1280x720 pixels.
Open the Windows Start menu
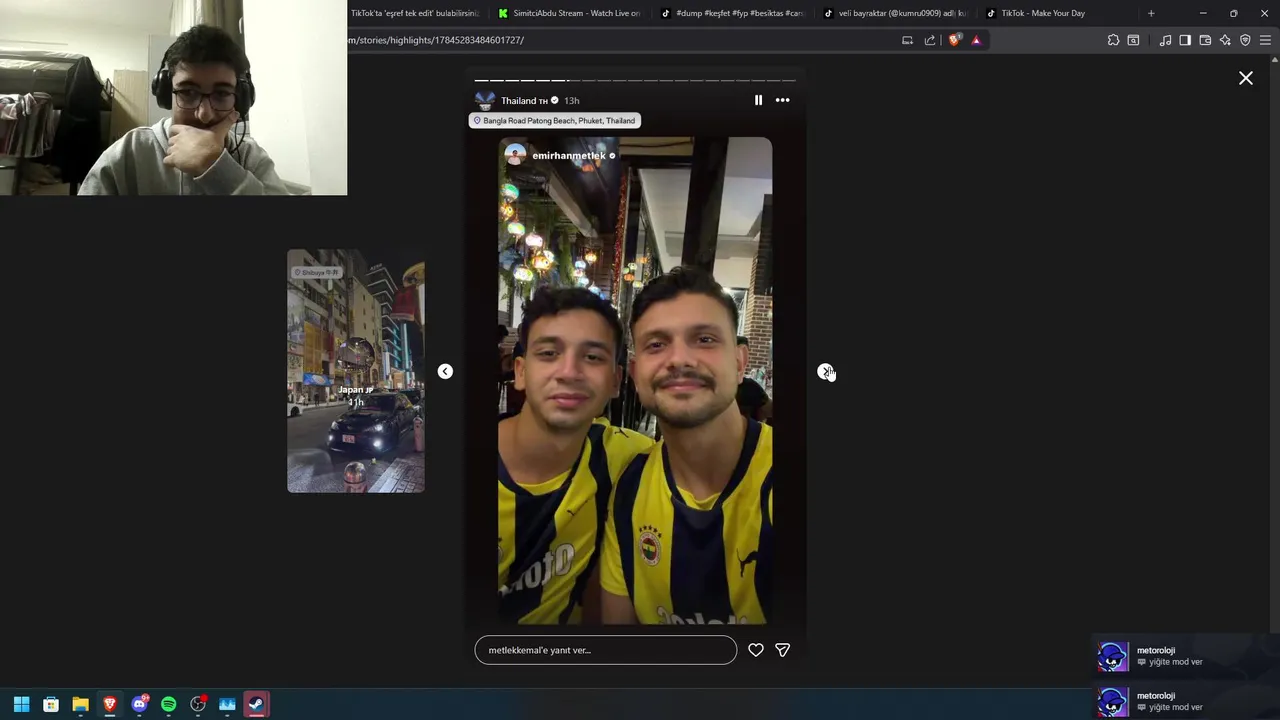coord(21,704)
